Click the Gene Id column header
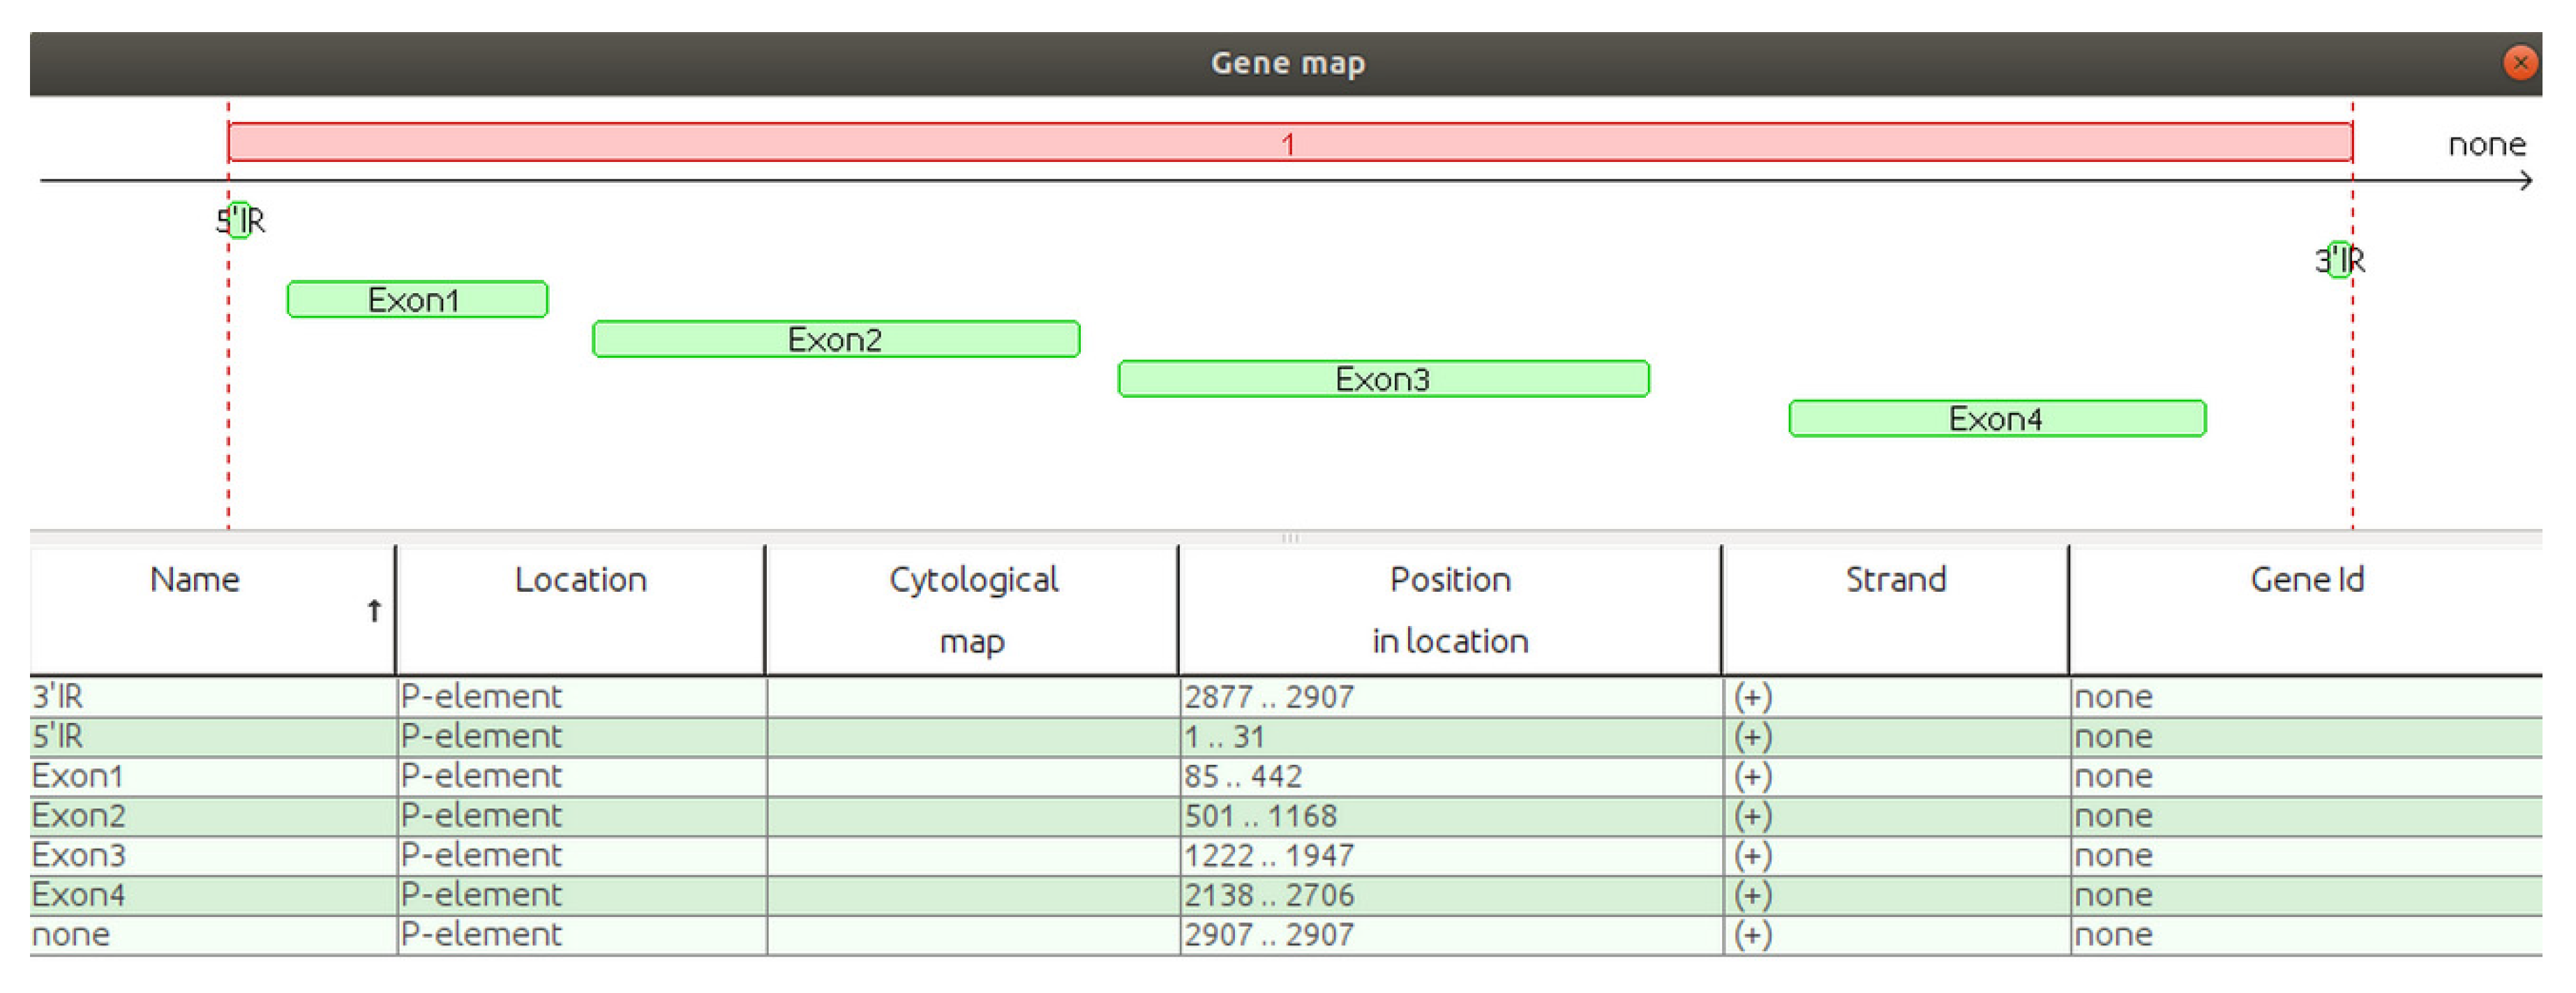The width and height of the screenshot is (2576, 993). pos(2306,580)
